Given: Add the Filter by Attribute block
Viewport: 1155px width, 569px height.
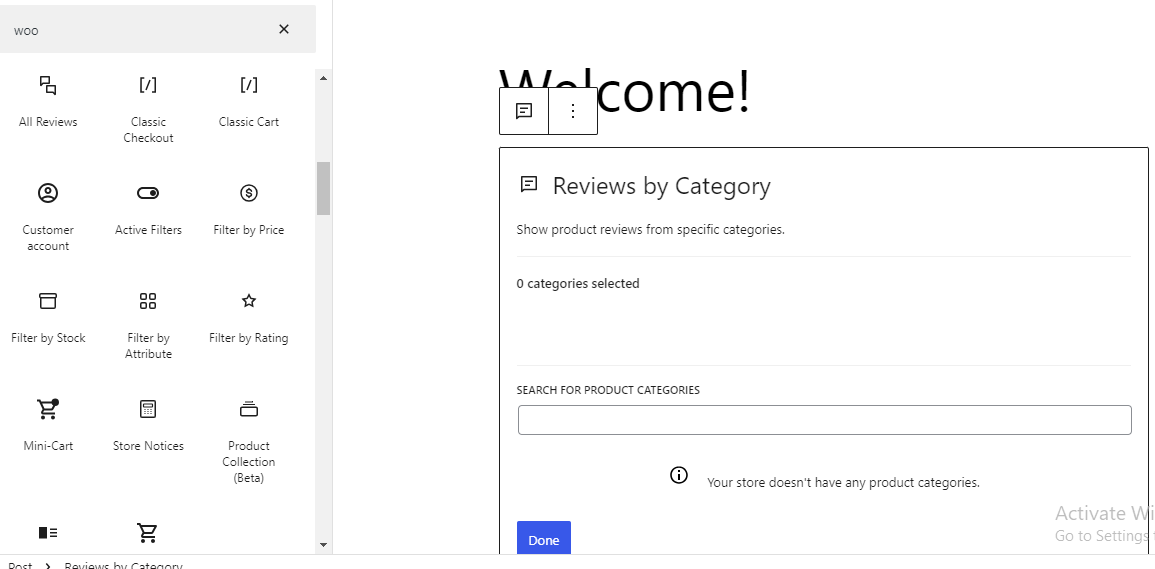Looking at the screenshot, I should click(148, 323).
